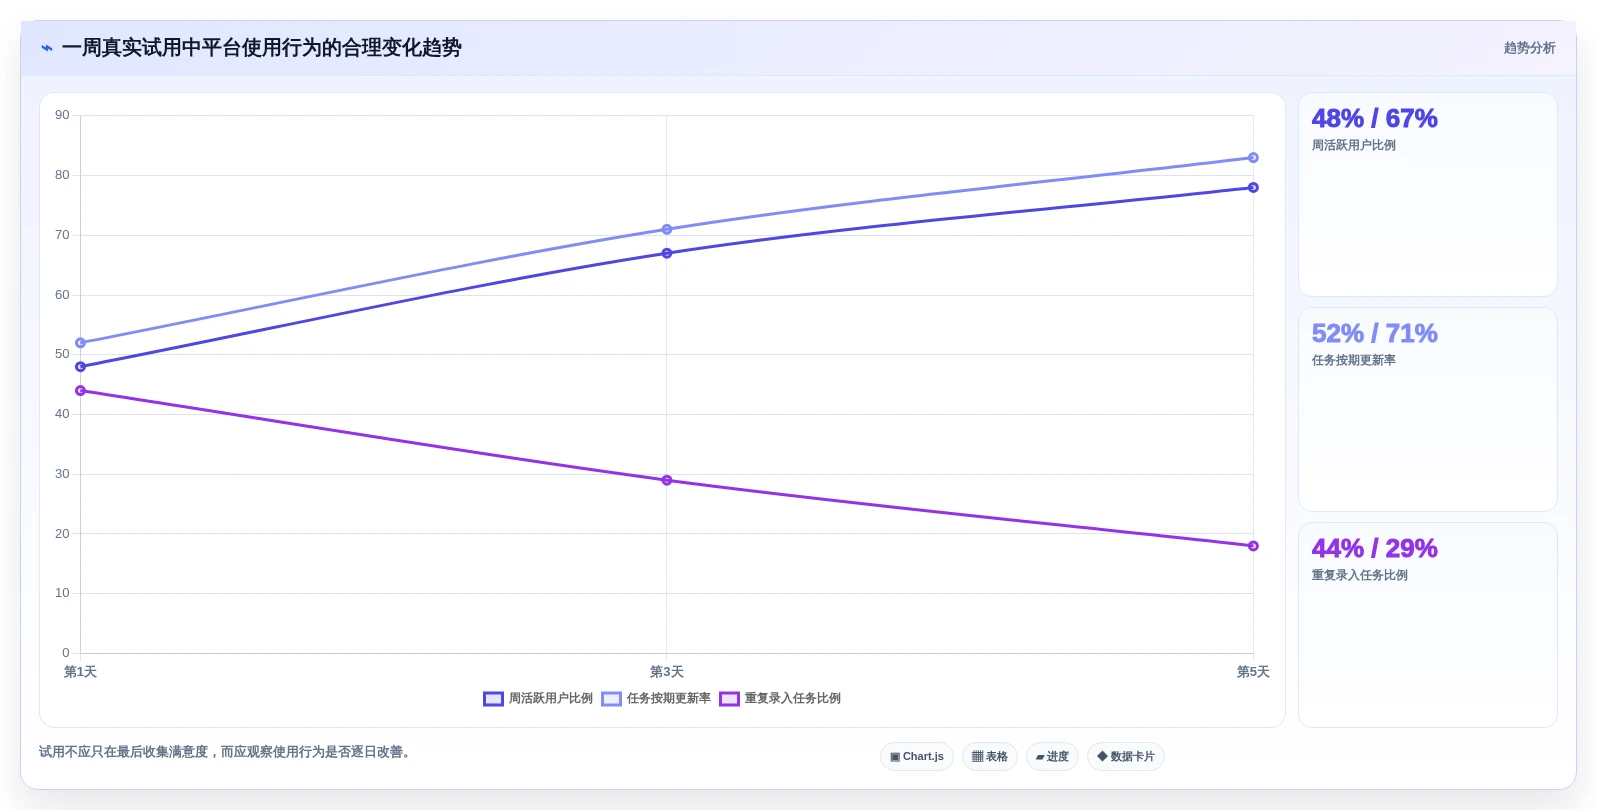Select the 表格 tag chip
Viewport: 1597px width, 810px height.
click(990, 757)
